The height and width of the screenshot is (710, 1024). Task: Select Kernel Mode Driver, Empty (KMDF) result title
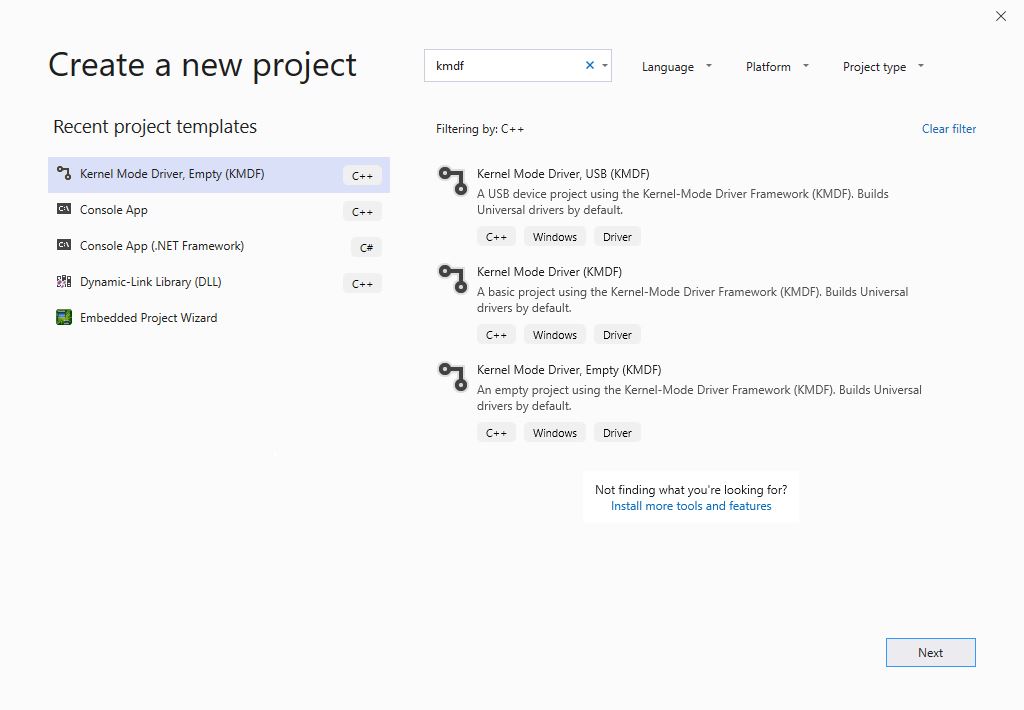click(569, 370)
